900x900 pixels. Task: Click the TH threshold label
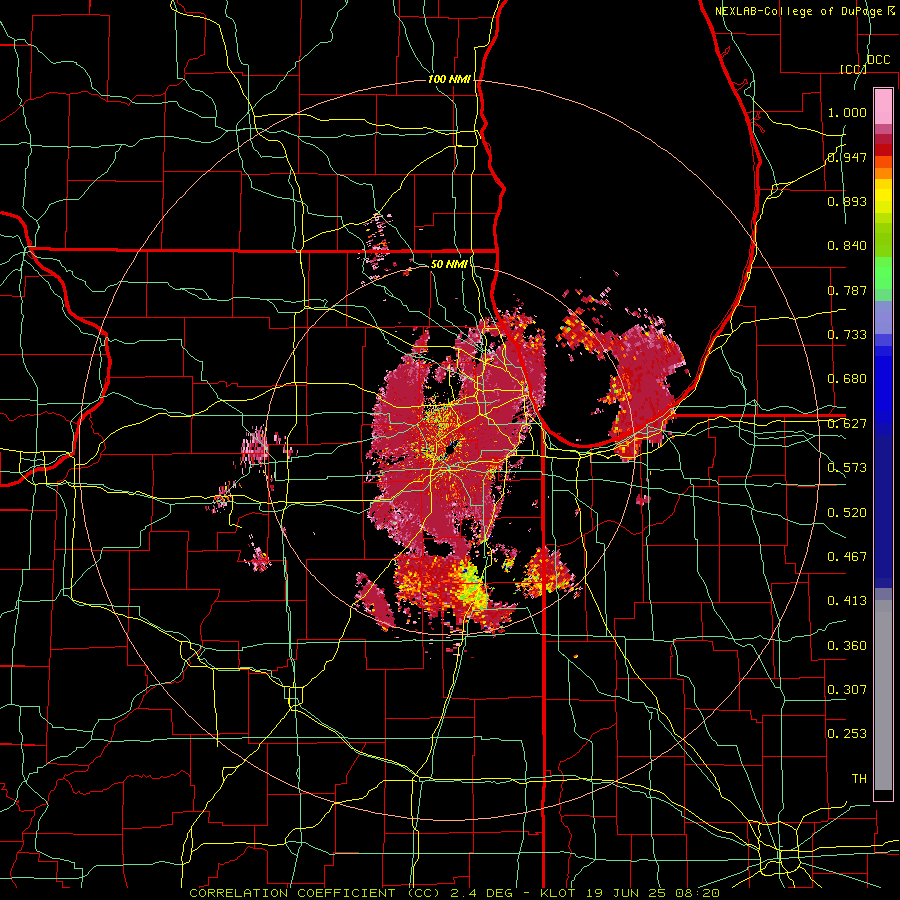click(x=859, y=779)
